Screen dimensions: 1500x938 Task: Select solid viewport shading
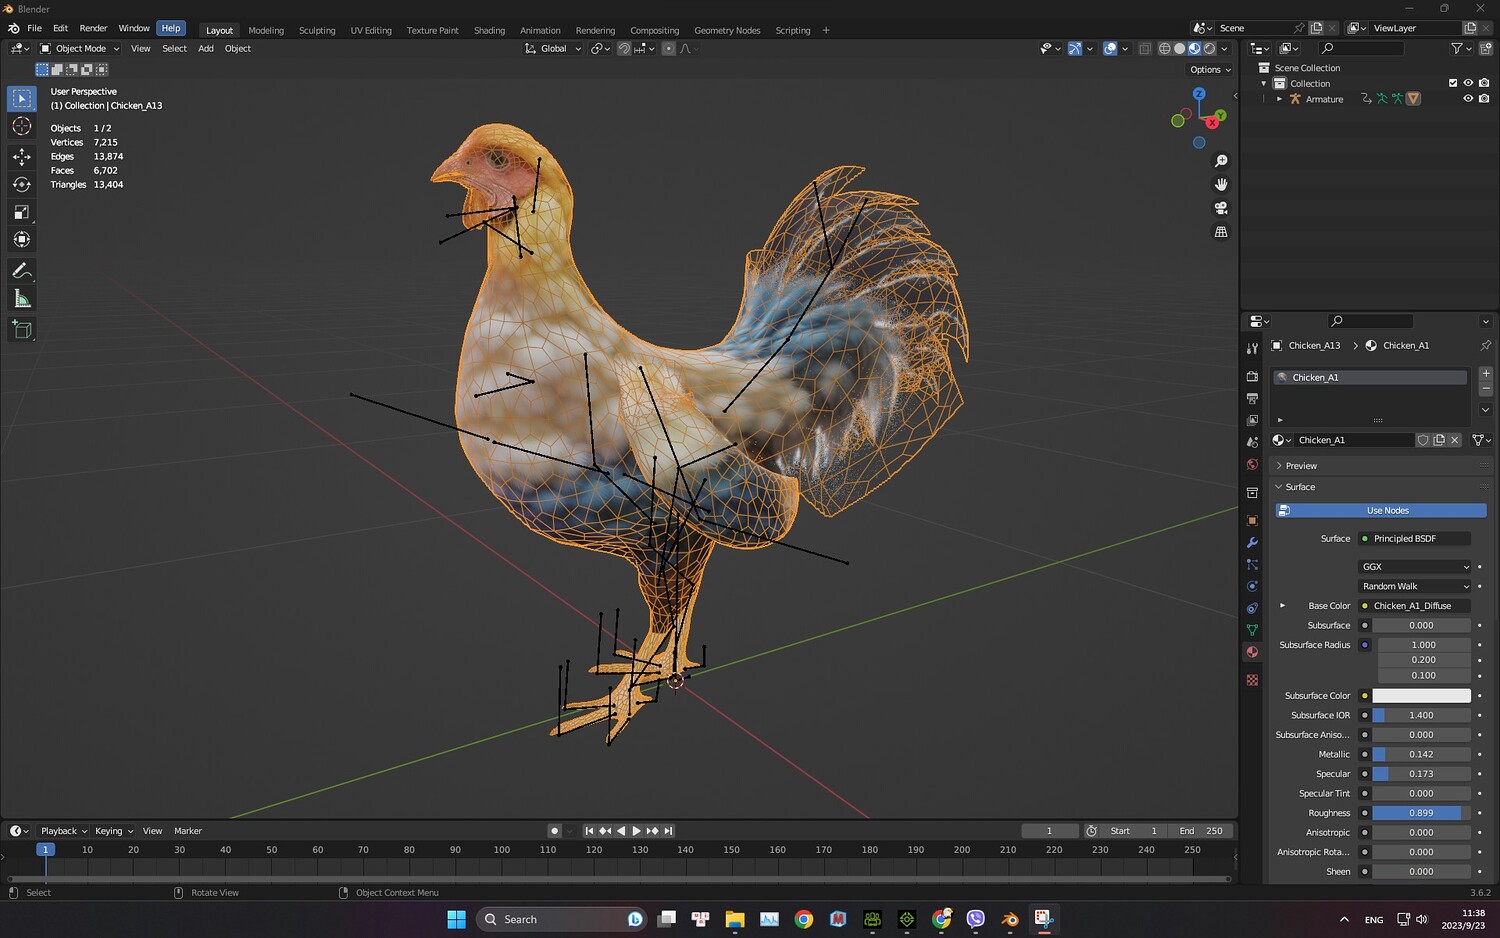click(x=1179, y=48)
